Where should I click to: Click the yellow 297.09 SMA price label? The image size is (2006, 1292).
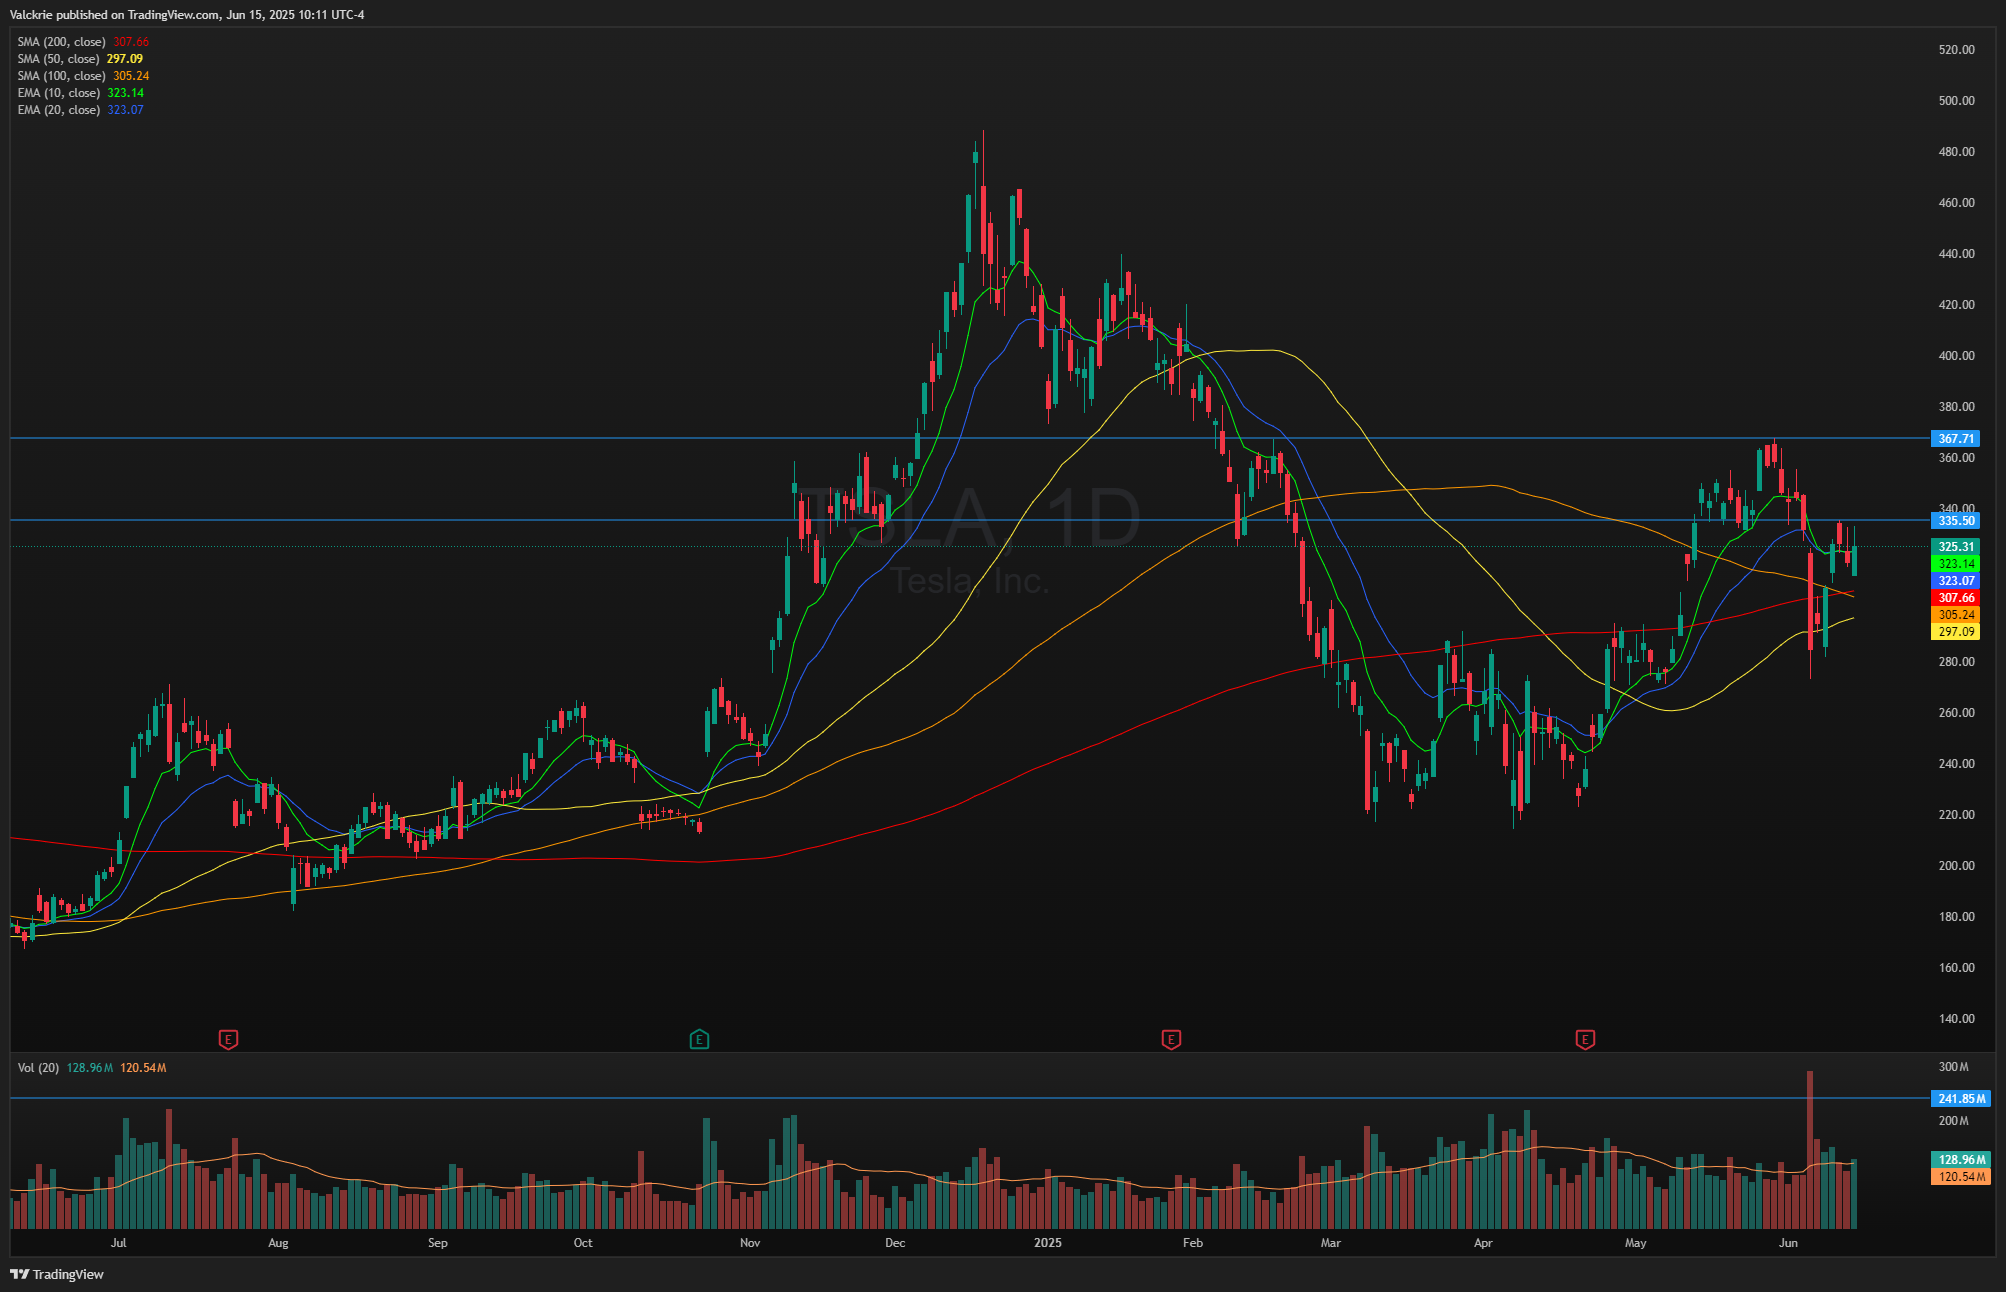(1955, 632)
